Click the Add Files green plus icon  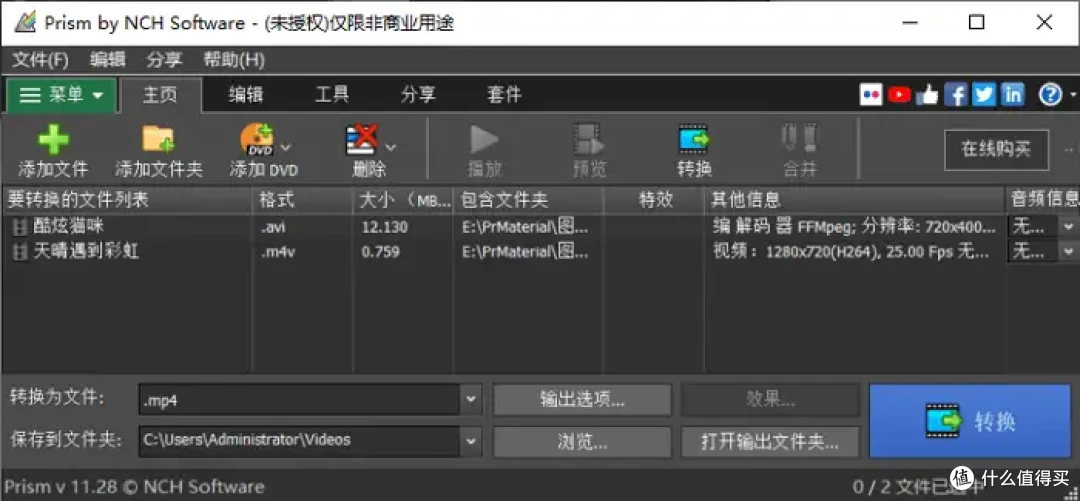[53, 140]
